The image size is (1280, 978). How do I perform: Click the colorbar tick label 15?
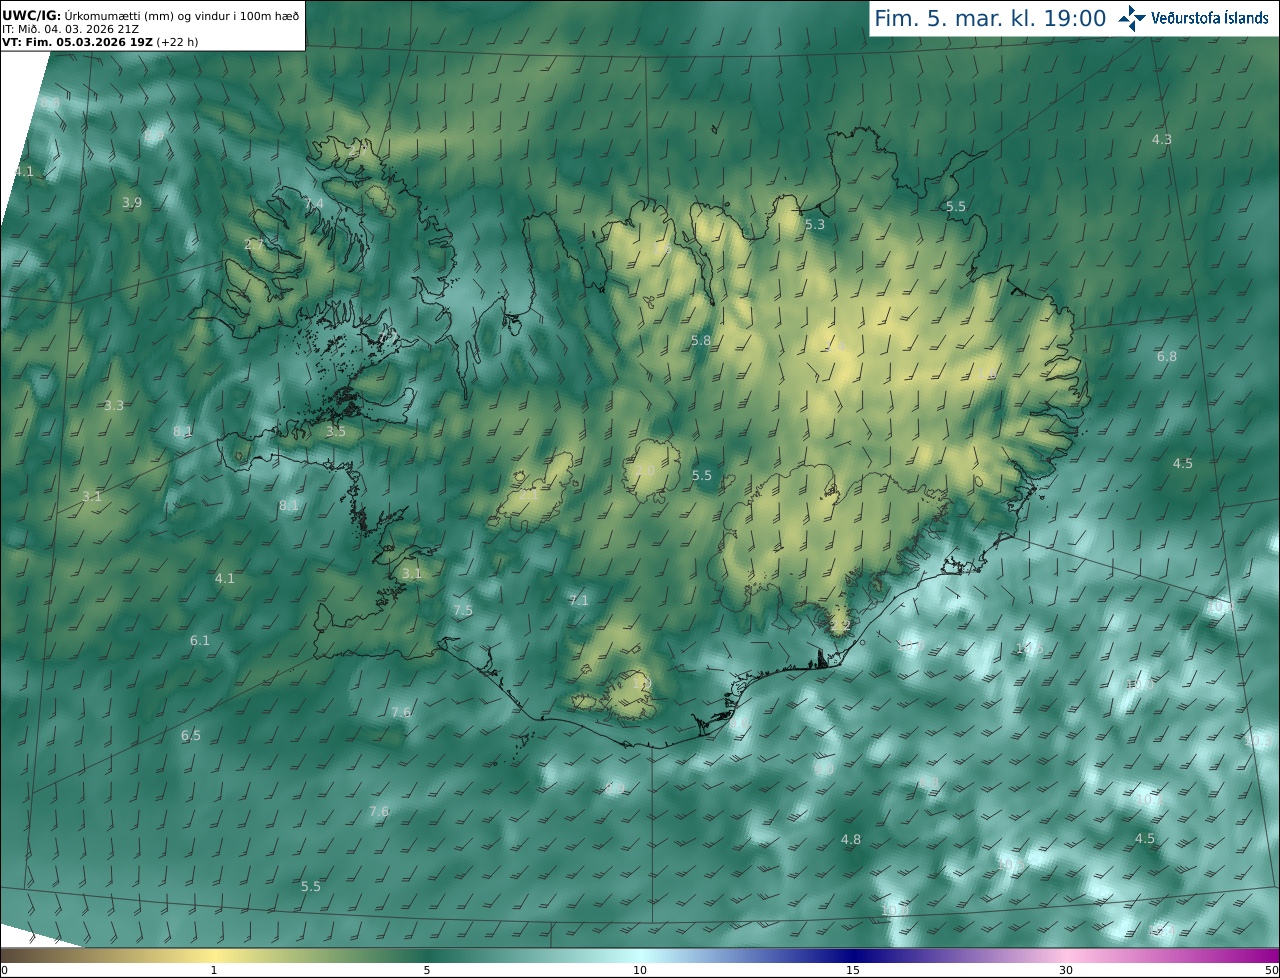853,970
